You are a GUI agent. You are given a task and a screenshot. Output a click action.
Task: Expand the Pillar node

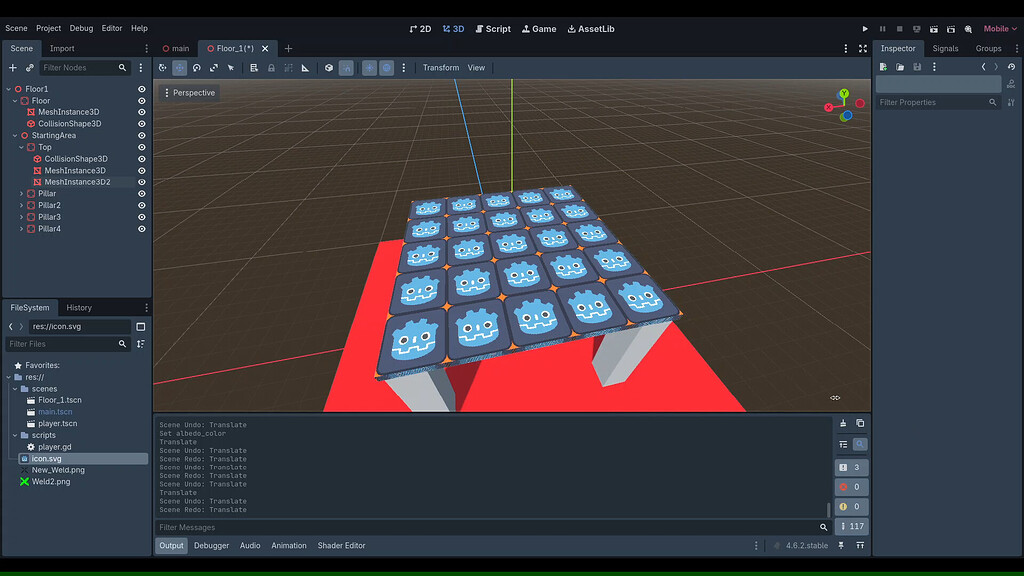click(22, 194)
